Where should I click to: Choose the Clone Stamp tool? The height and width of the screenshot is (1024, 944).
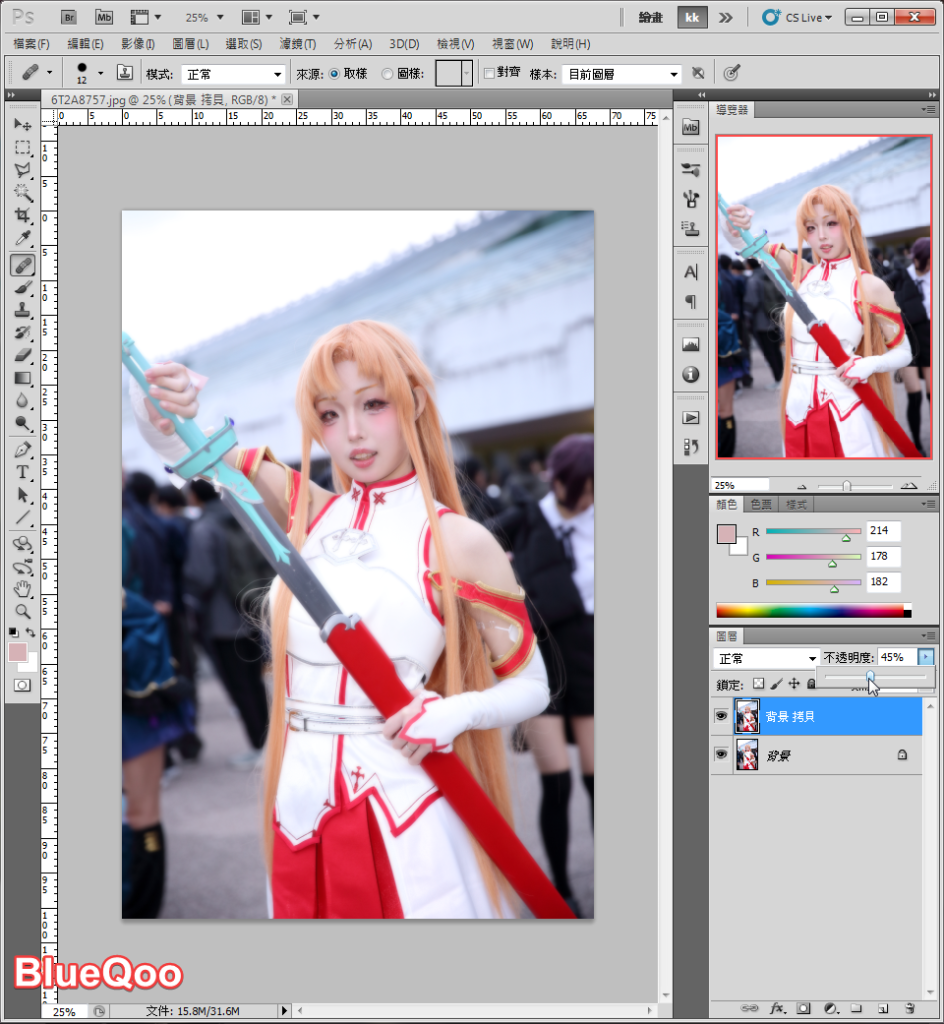click(22, 310)
